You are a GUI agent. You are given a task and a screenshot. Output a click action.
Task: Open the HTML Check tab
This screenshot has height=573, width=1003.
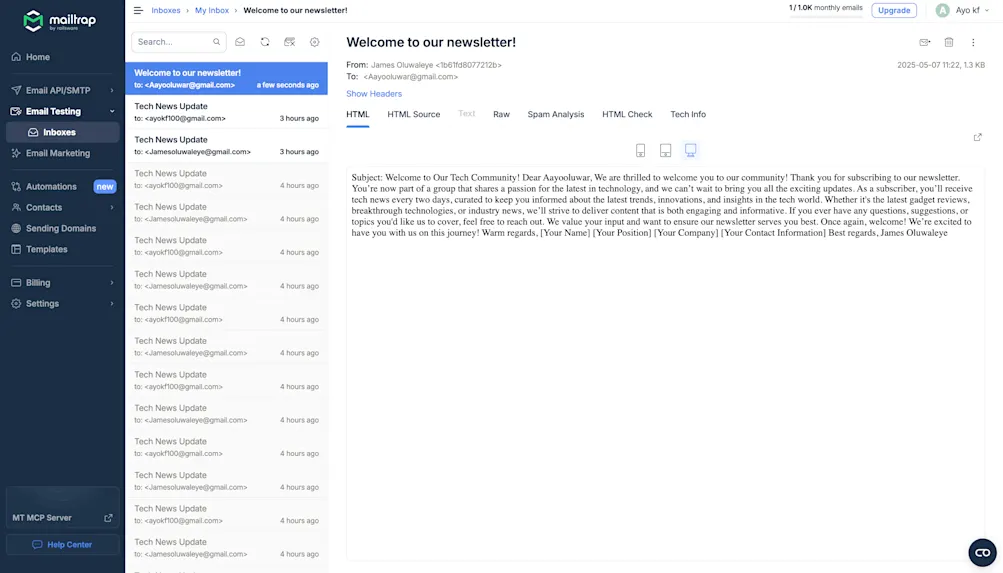(x=627, y=114)
